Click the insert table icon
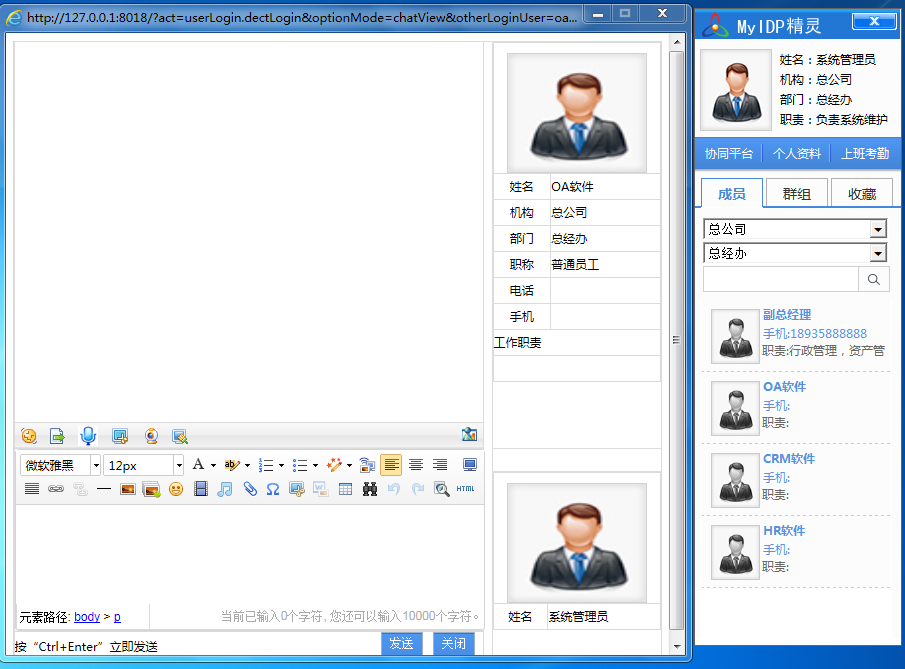Image resolution: width=905 pixels, height=669 pixels. click(345, 489)
